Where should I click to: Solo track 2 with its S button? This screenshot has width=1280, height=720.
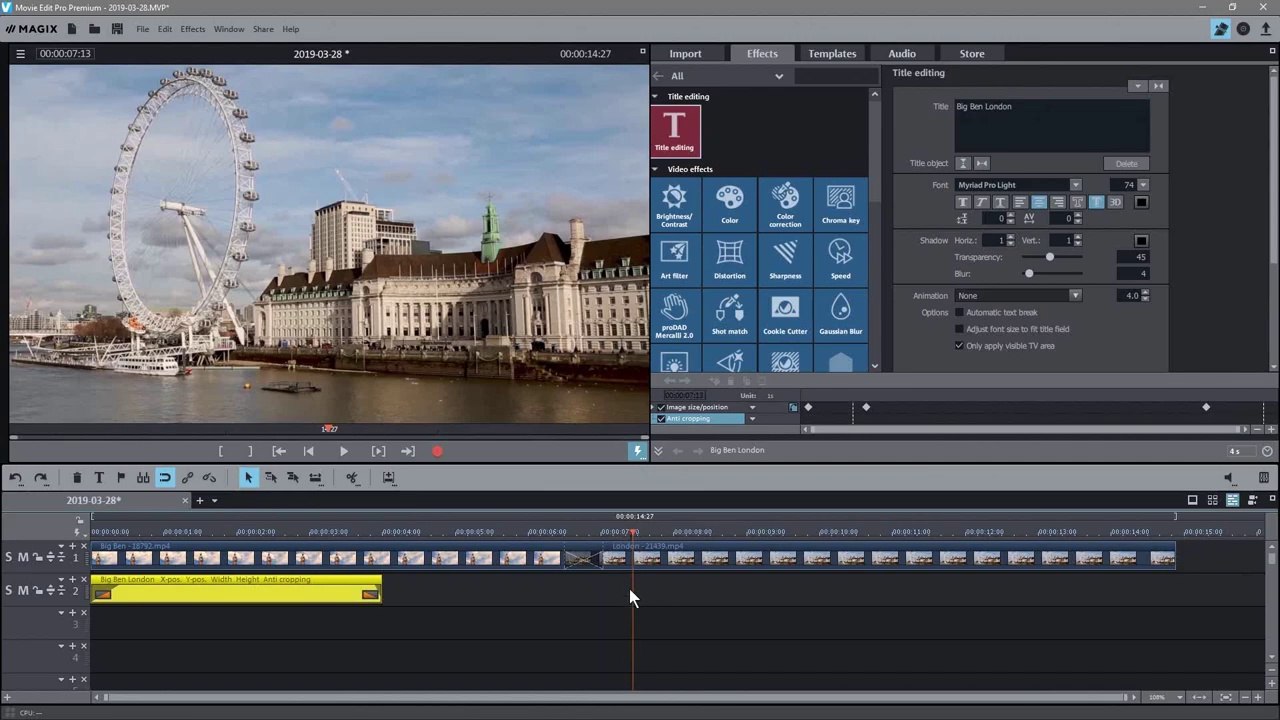(x=9, y=591)
